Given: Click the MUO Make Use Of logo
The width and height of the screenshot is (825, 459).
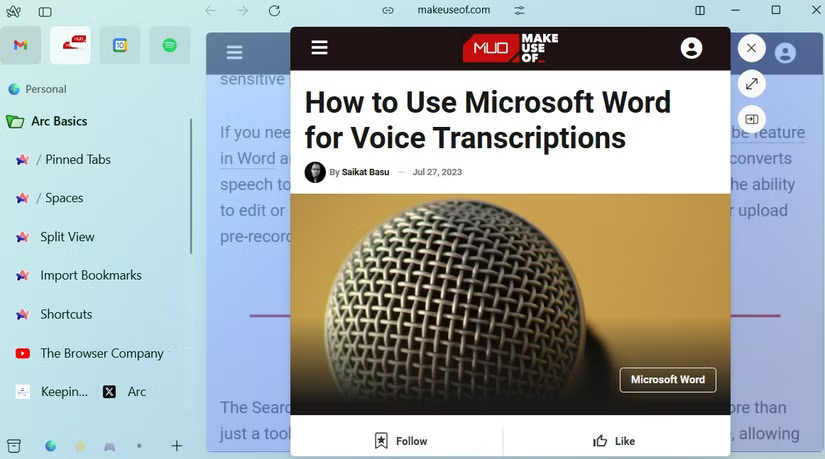Looking at the screenshot, I should click(510, 48).
